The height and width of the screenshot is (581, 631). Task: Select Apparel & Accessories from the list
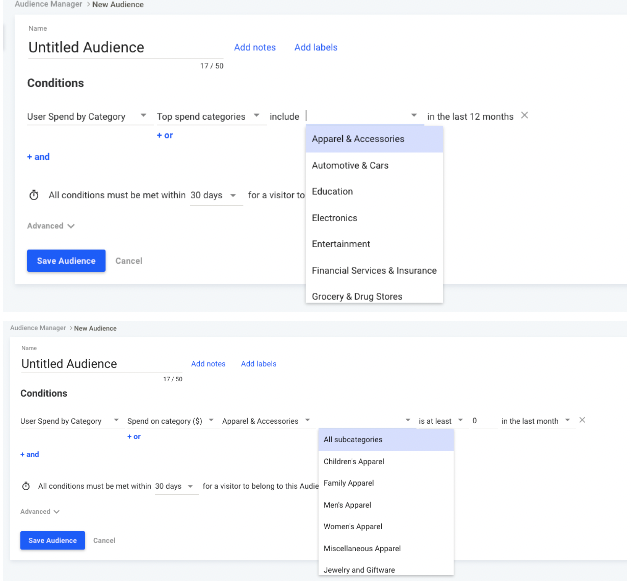(374, 139)
